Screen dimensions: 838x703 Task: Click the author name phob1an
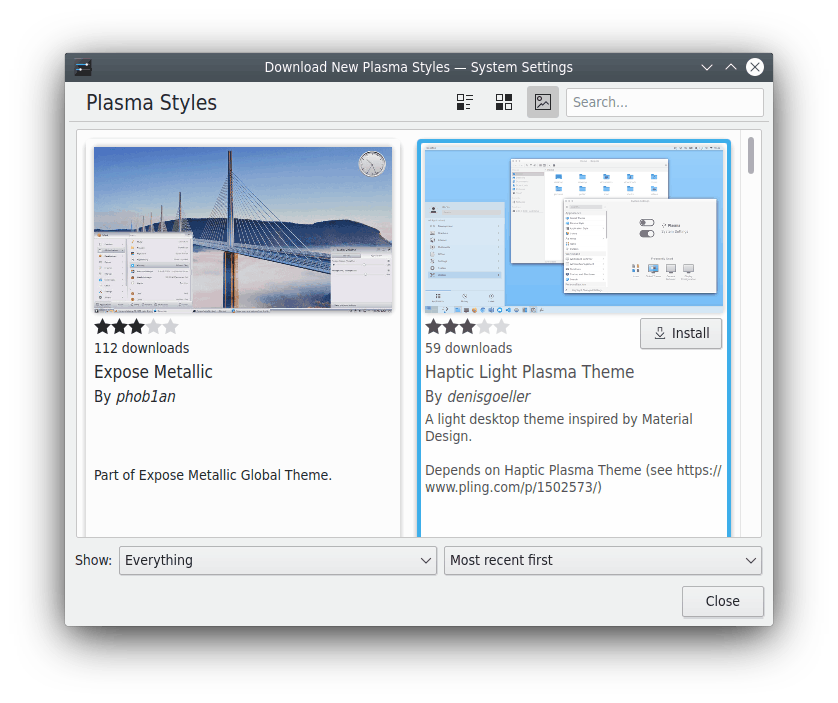(146, 397)
